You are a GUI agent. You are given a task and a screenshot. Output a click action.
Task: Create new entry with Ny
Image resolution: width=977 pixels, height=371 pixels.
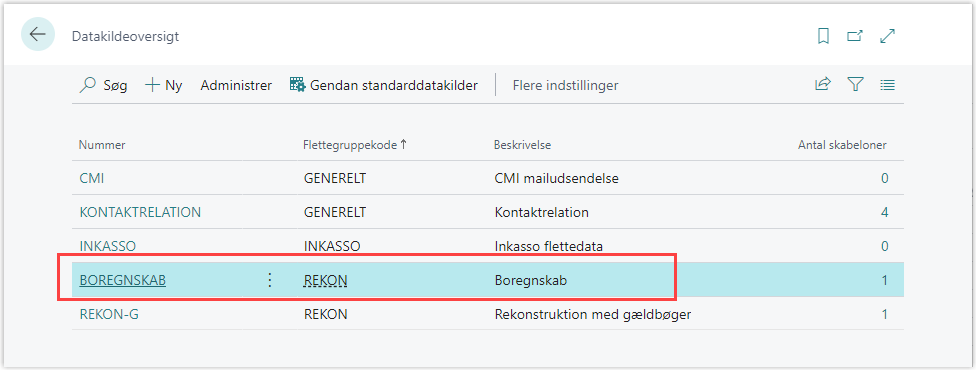click(163, 85)
